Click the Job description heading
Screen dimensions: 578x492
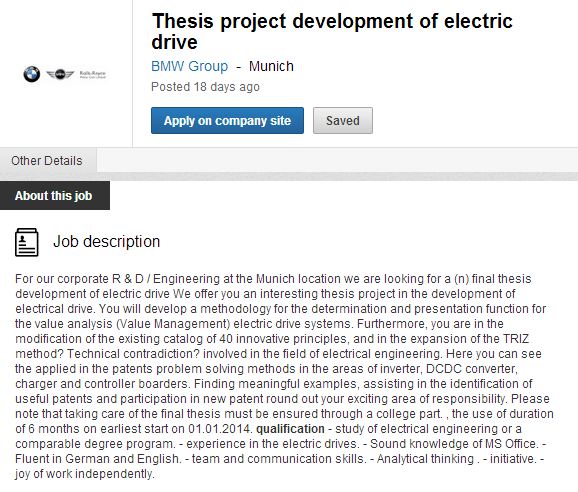pyautogui.click(x=107, y=242)
